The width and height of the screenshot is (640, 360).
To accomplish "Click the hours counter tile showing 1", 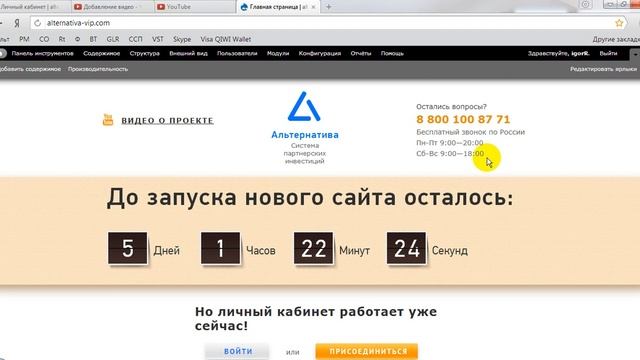I will coord(220,248).
